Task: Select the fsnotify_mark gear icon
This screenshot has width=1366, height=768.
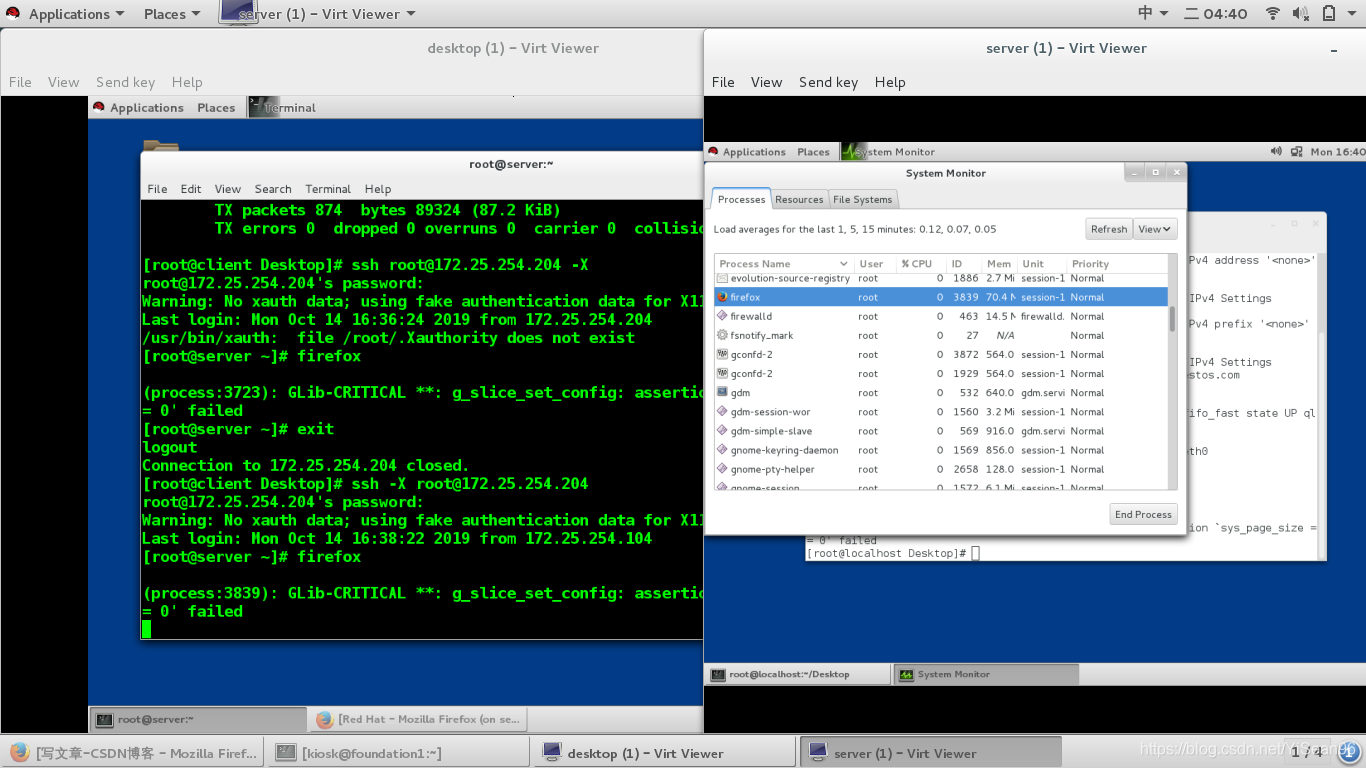Action: point(722,335)
